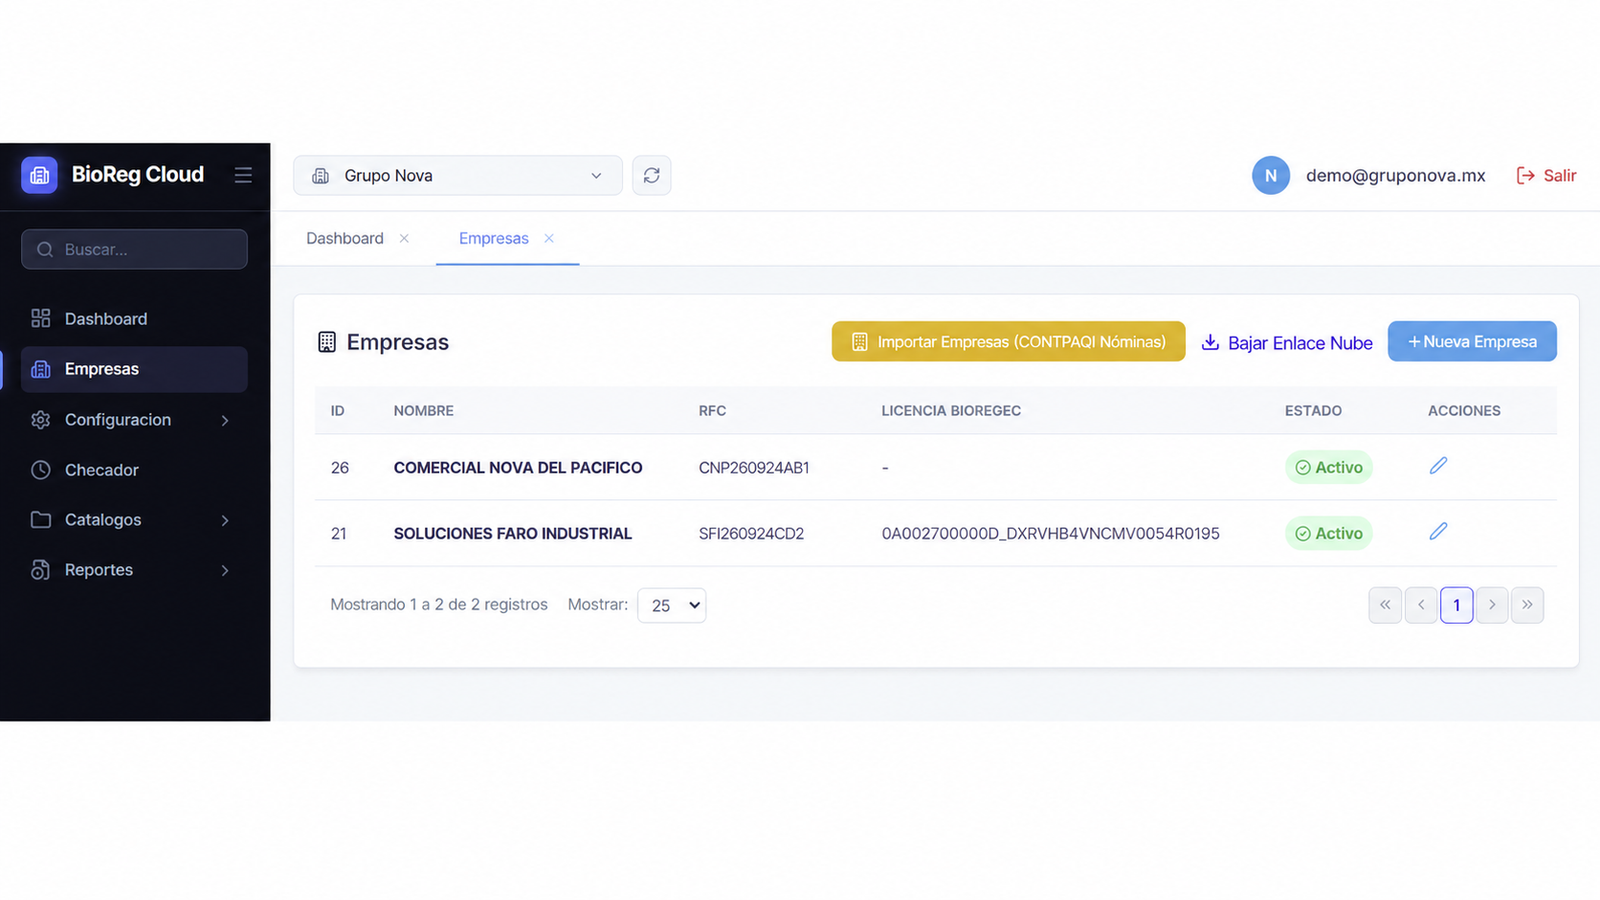This screenshot has width=1600, height=900.
Task: Click the Activo badge for COMERCIAL NOVA
Action: coord(1329,467)
